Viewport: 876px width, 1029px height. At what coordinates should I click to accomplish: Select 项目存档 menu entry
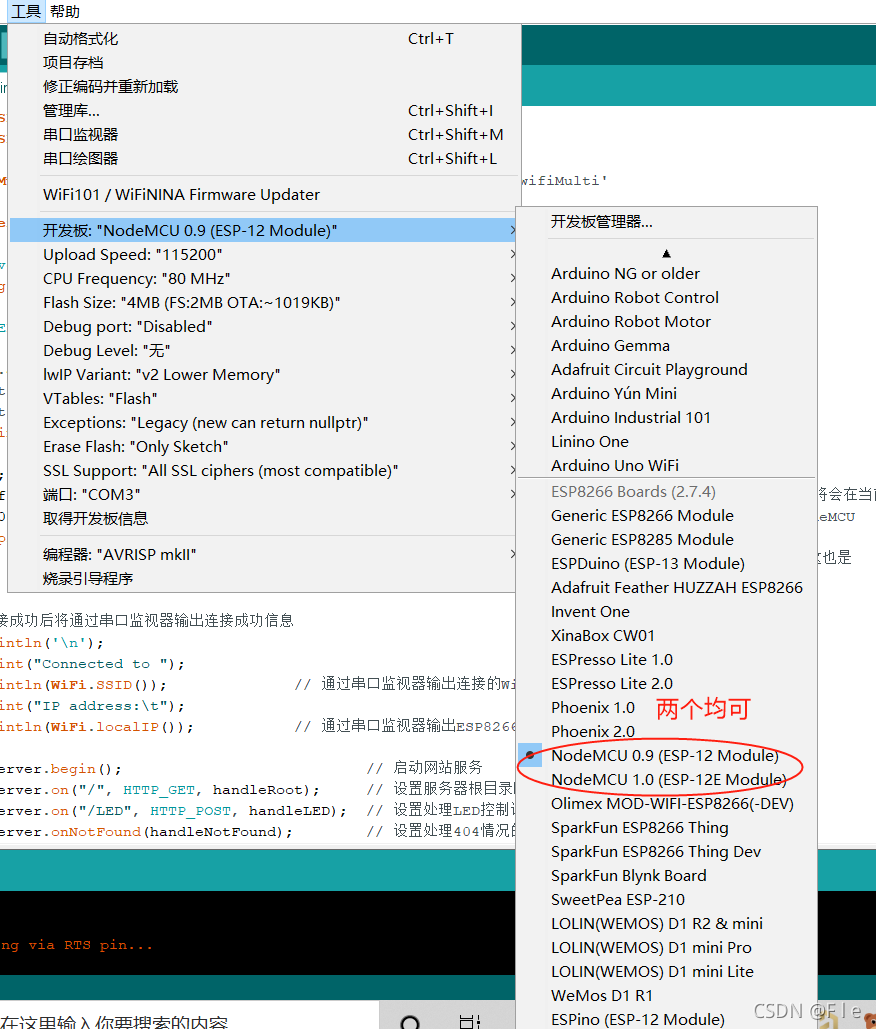coord(264,63)
